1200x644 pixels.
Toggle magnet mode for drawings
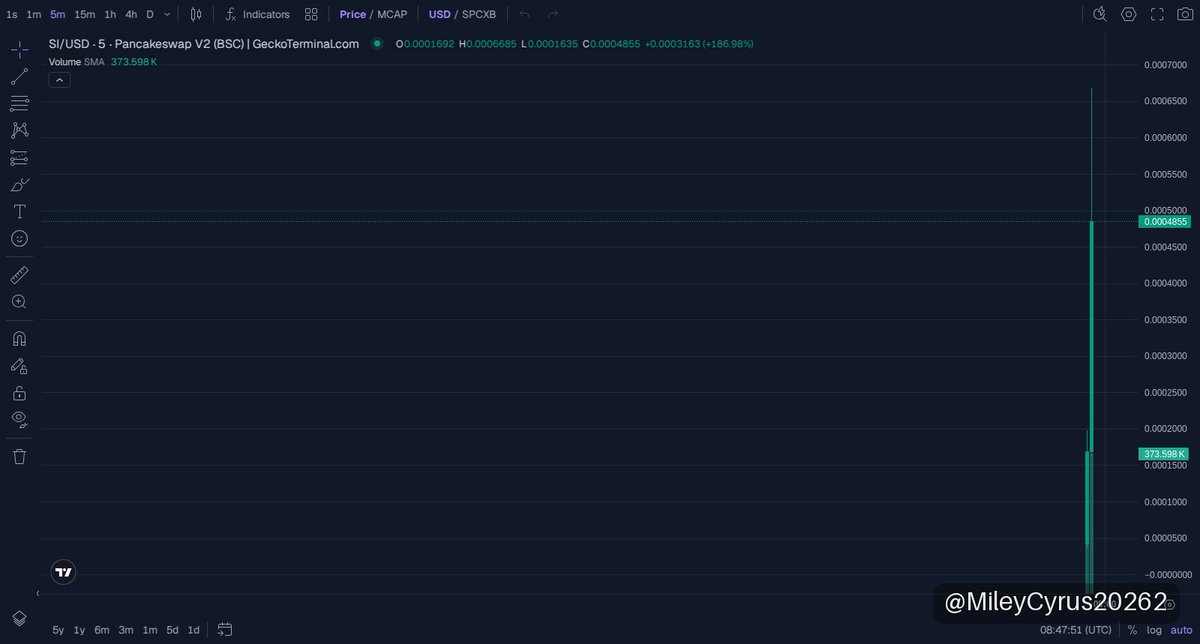point(19,338)
